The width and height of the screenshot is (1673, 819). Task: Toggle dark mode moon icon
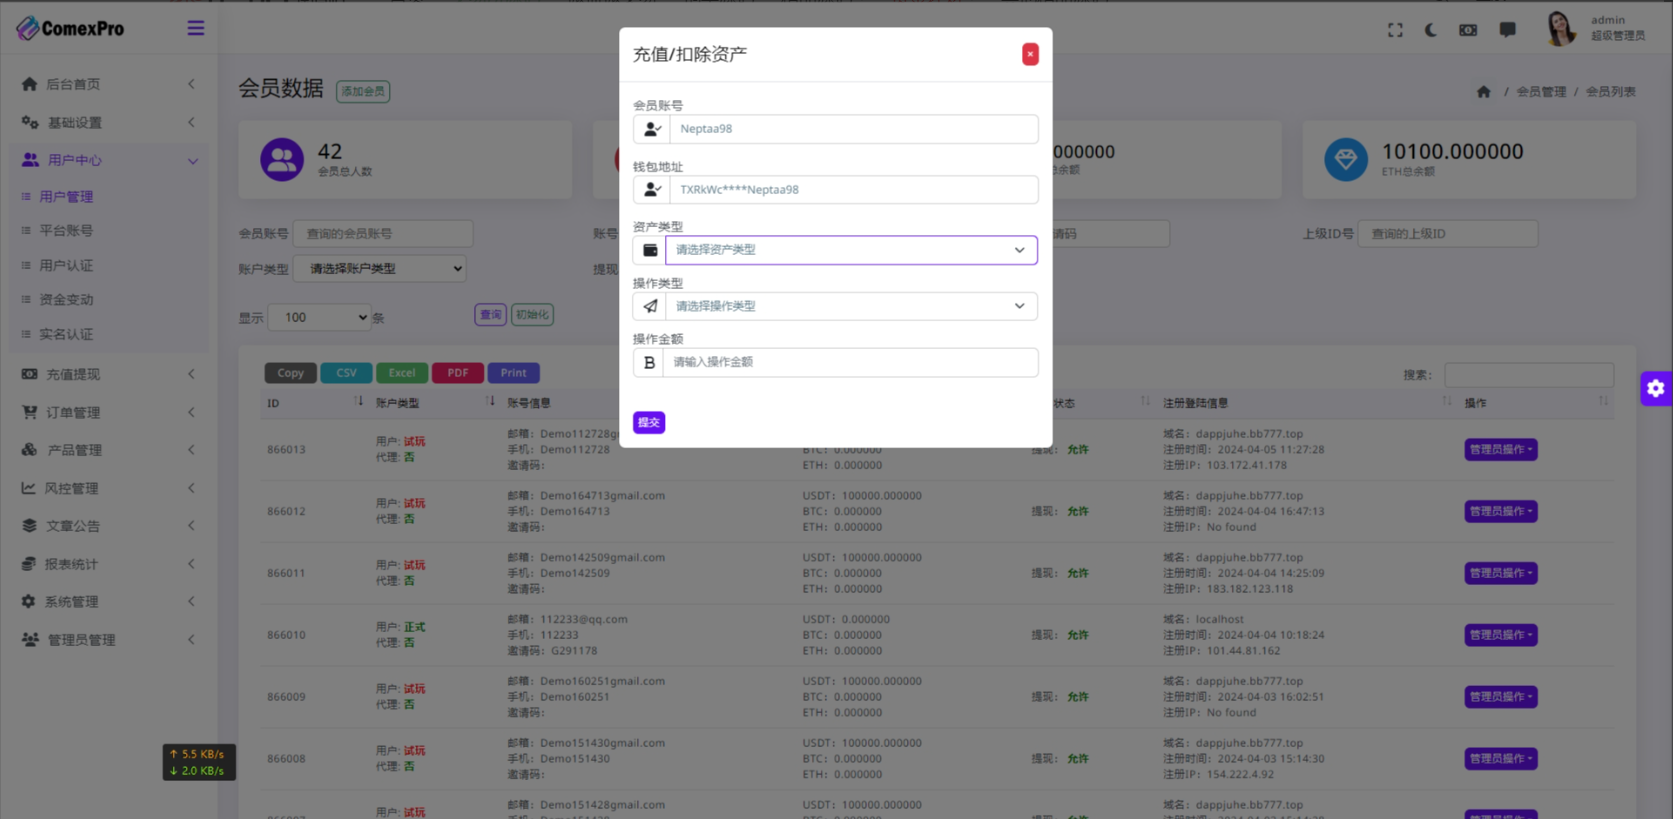(x=1431, y=30)
